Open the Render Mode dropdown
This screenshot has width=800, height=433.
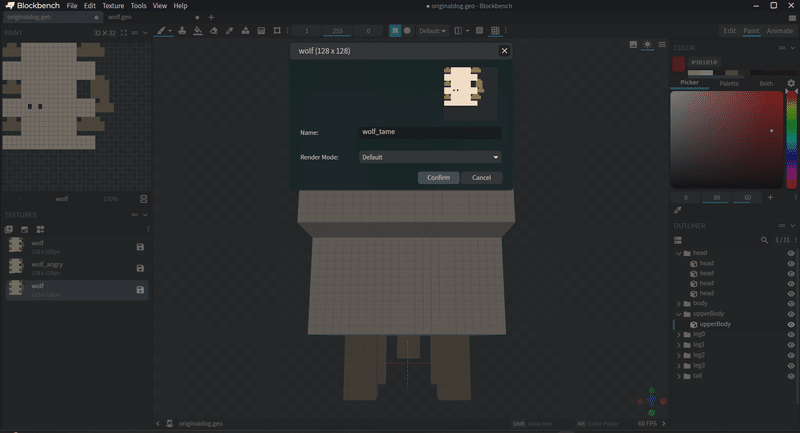pyautogui.click(x=430, y=157)
